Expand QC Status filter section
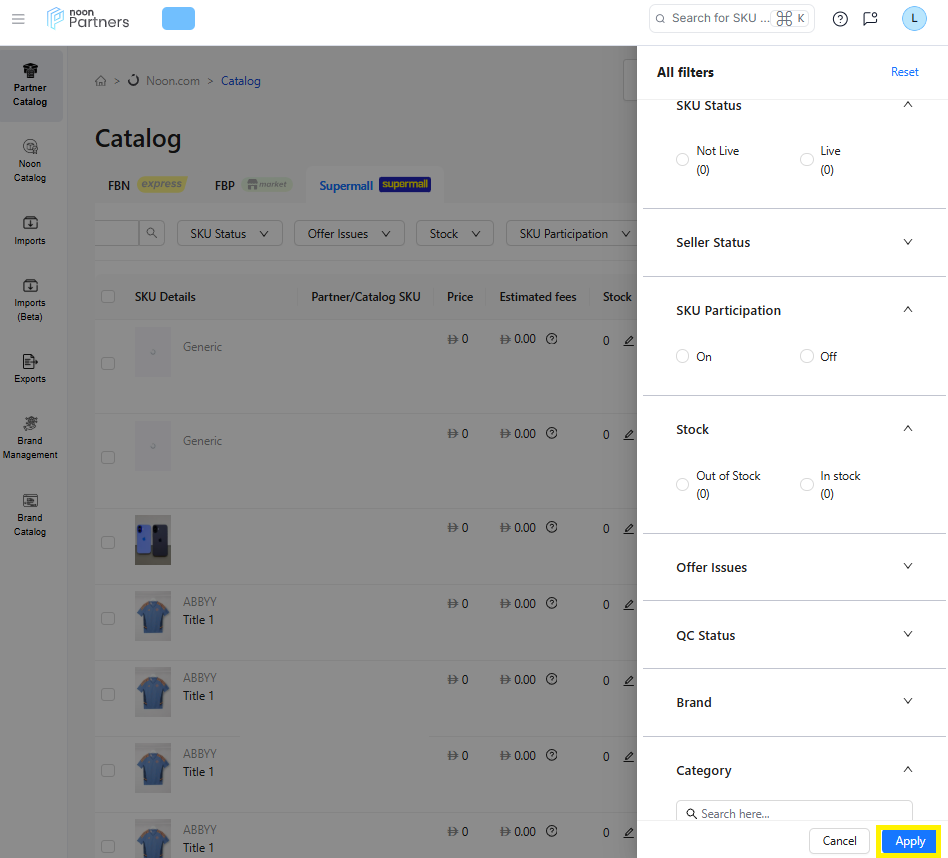948x858 pixels. [907, 634]
